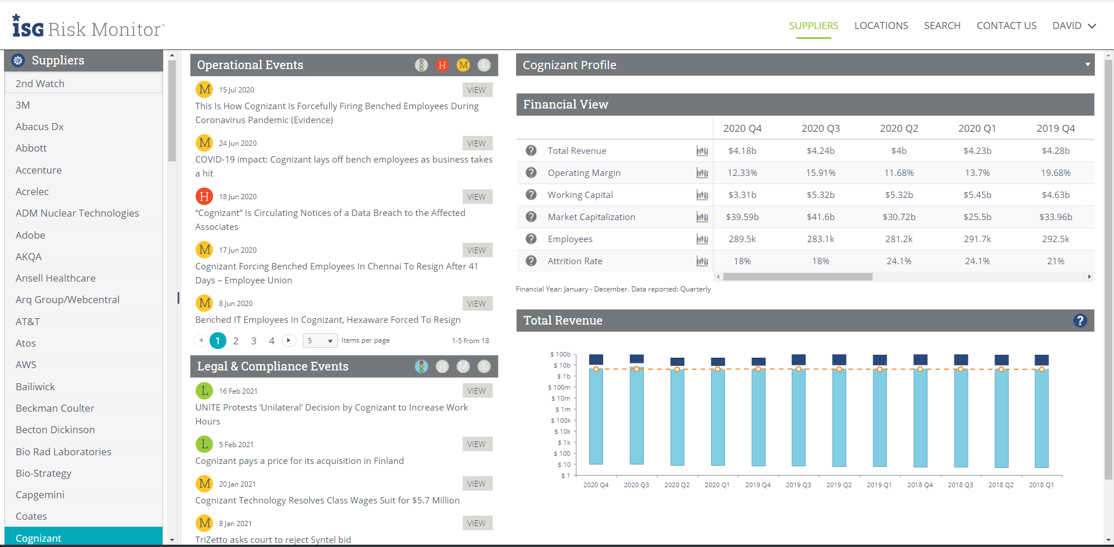Click the Employees chart icon
The height and width of the screenshot is (547, 1114).
(x=702, y=239)
